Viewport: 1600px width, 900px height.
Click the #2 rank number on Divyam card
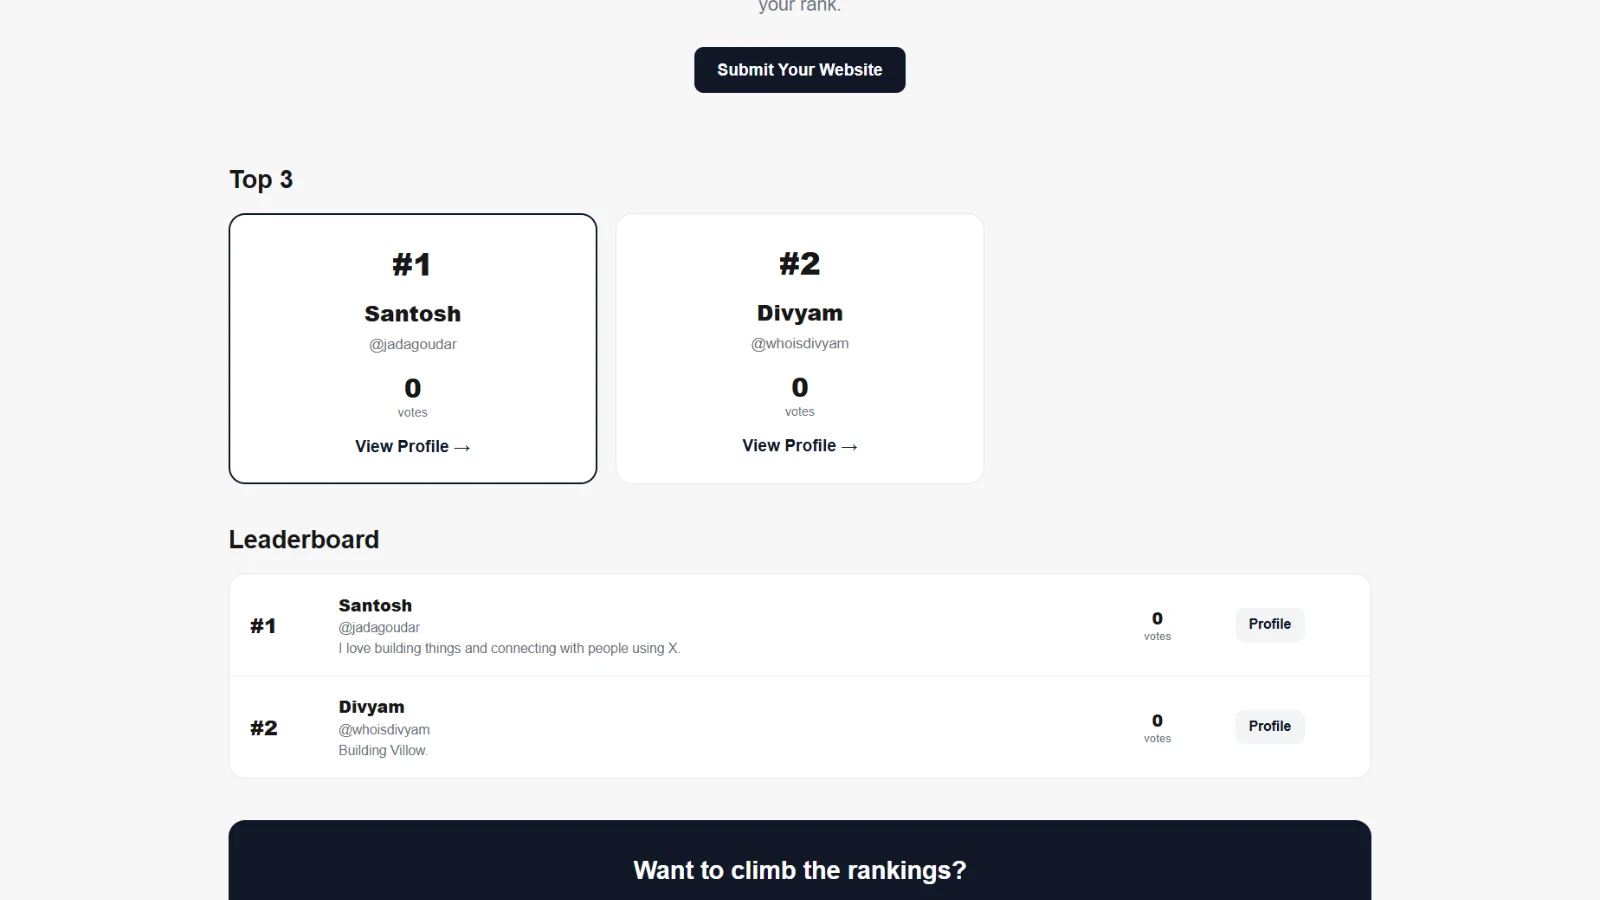(800, 264)
